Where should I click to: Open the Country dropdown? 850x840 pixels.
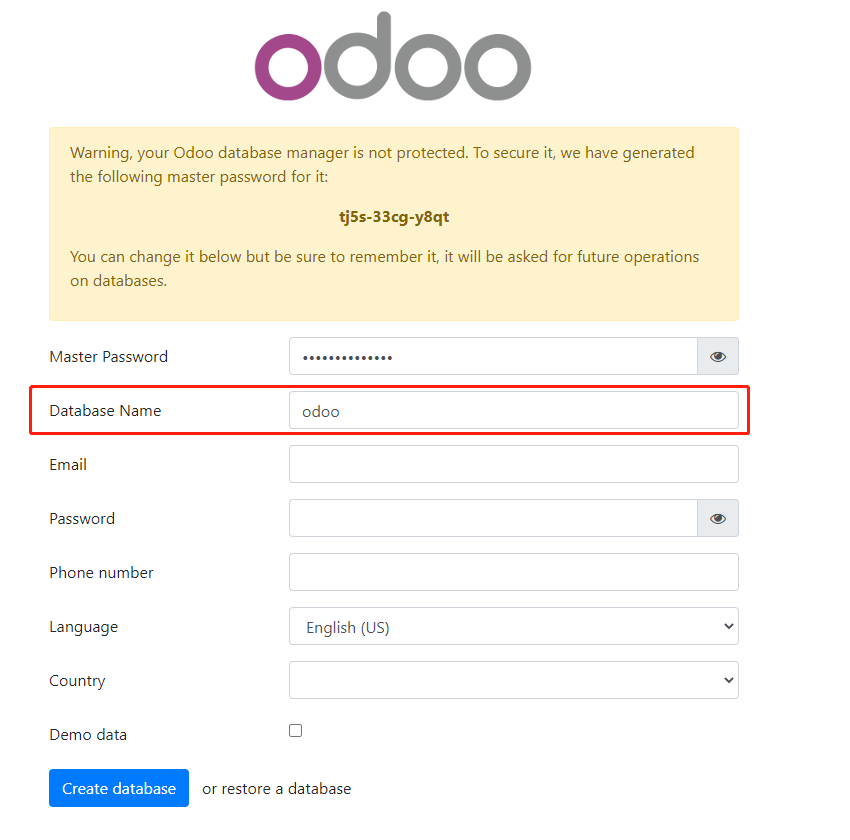tap(513, 680)
